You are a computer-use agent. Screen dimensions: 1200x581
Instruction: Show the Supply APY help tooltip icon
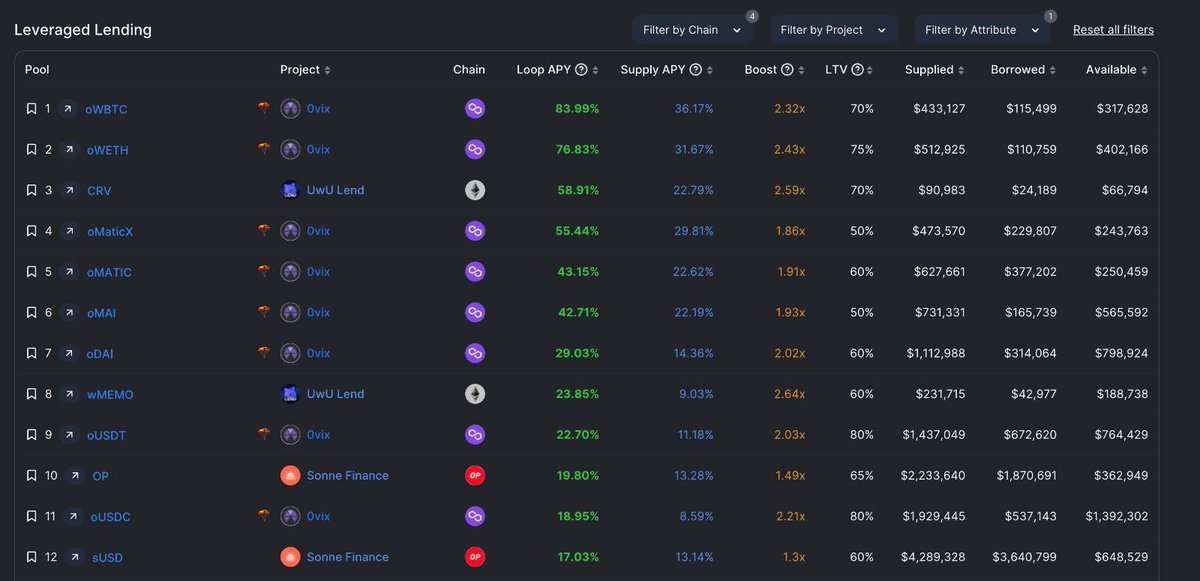(x=696, y=70)
